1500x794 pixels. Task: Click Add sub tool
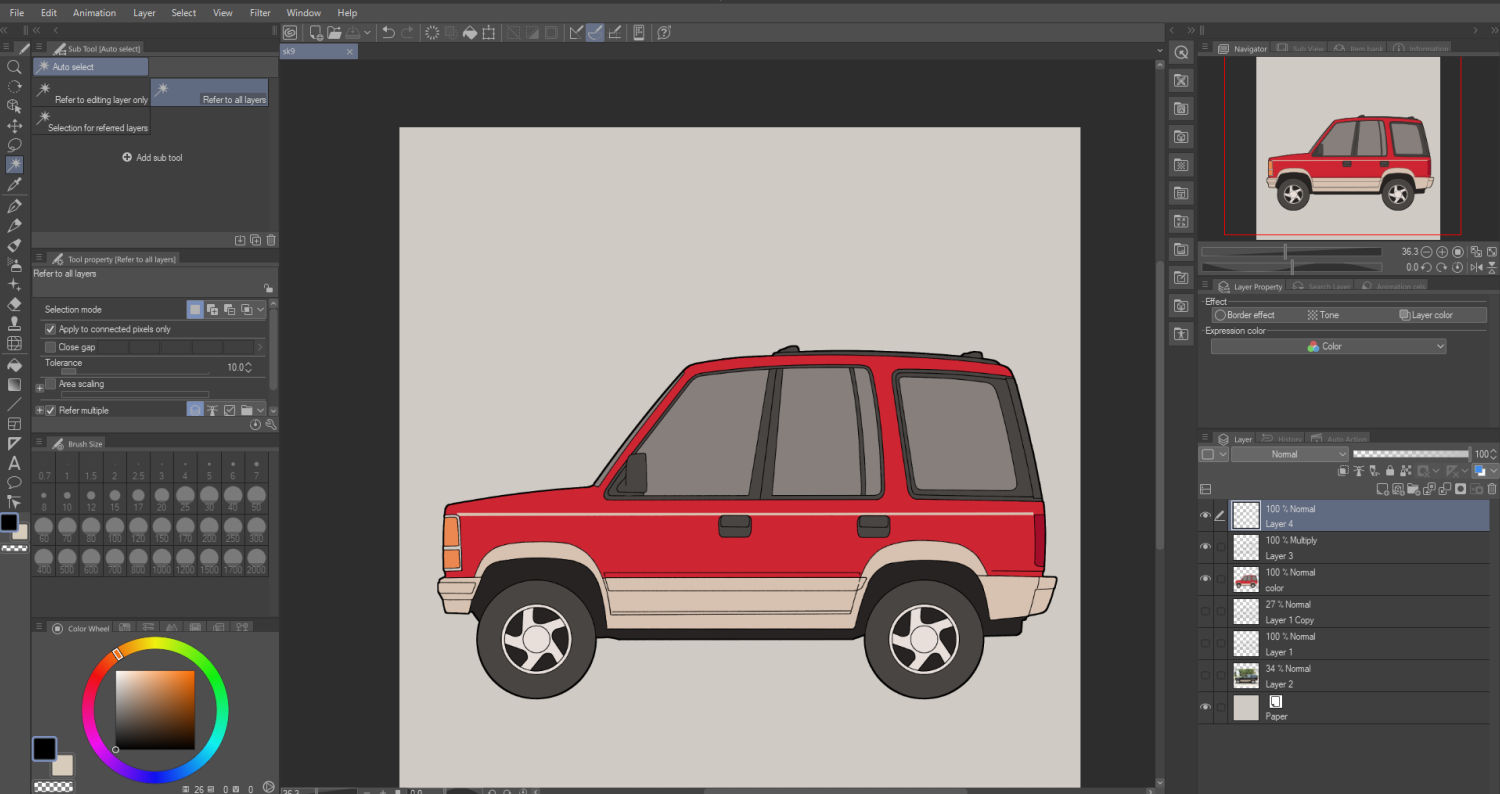coord(152,158)
